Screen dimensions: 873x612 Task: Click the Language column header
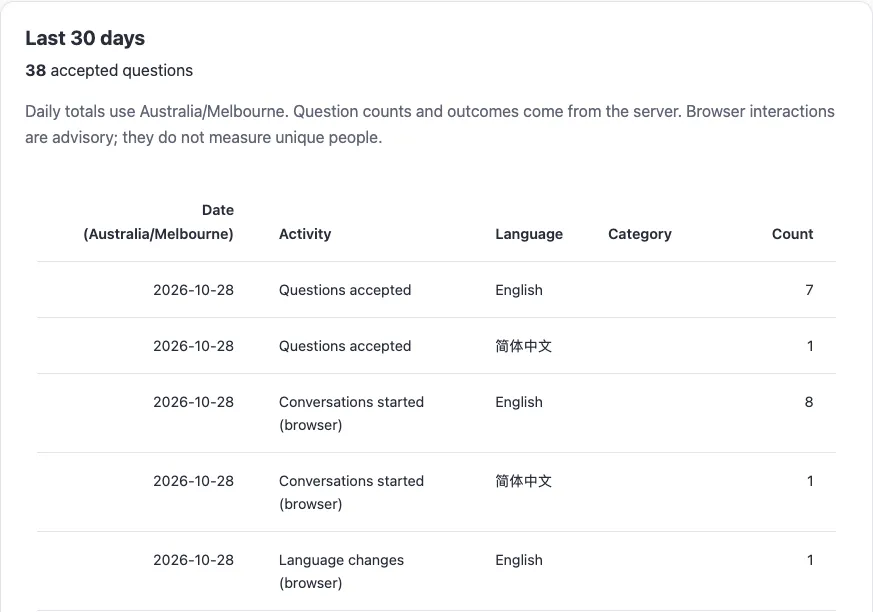click(x=529, y=234)
